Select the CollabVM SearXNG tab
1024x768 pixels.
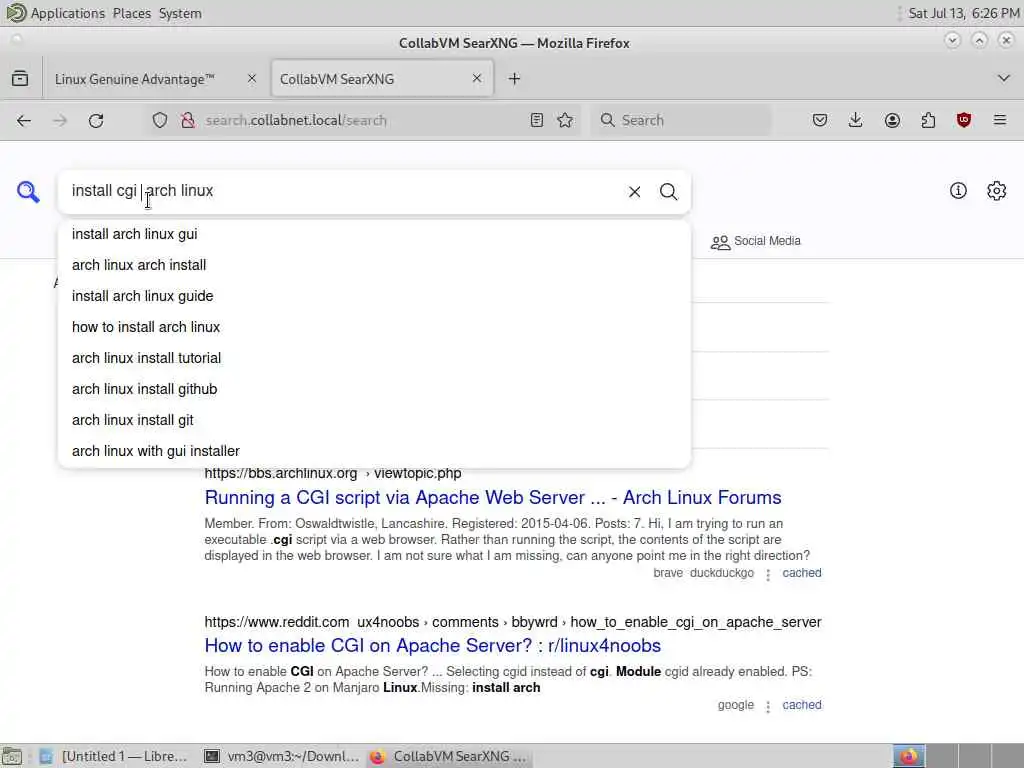coord(337,79)
